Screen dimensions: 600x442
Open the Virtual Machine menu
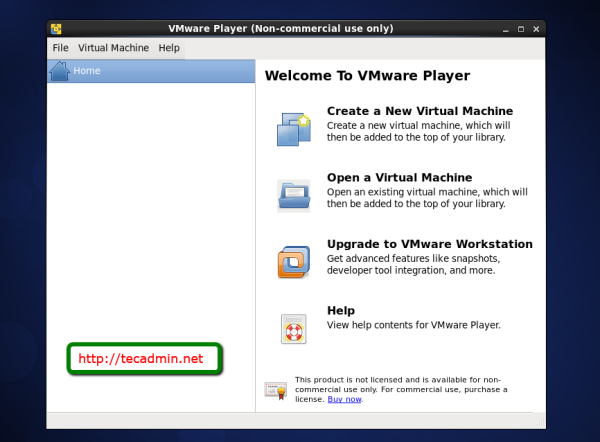click(113, 48)
